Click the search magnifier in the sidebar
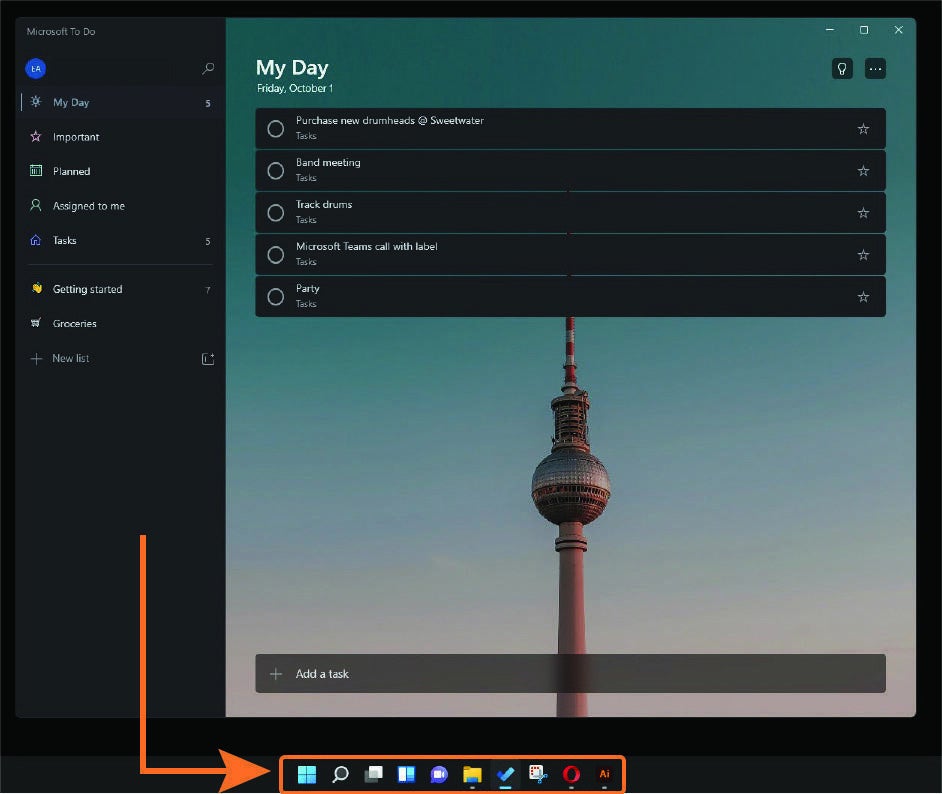 [208, 69]
